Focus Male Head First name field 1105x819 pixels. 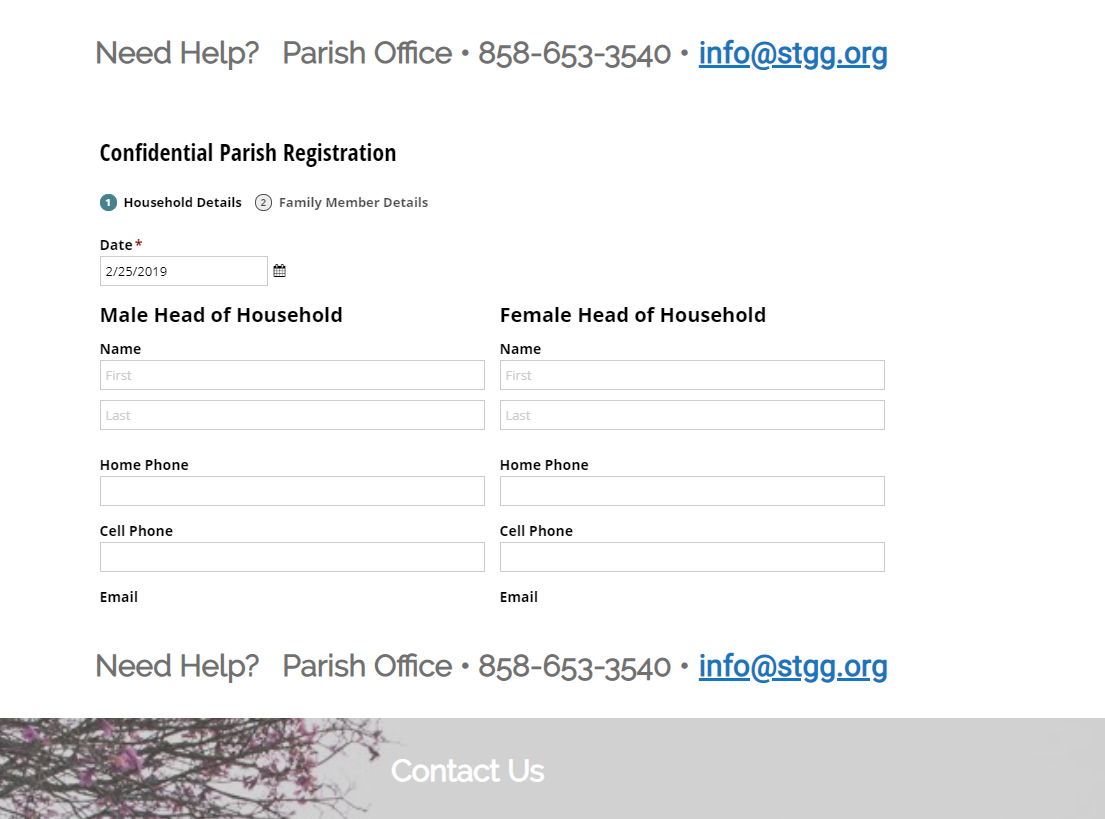pos(292,375)
